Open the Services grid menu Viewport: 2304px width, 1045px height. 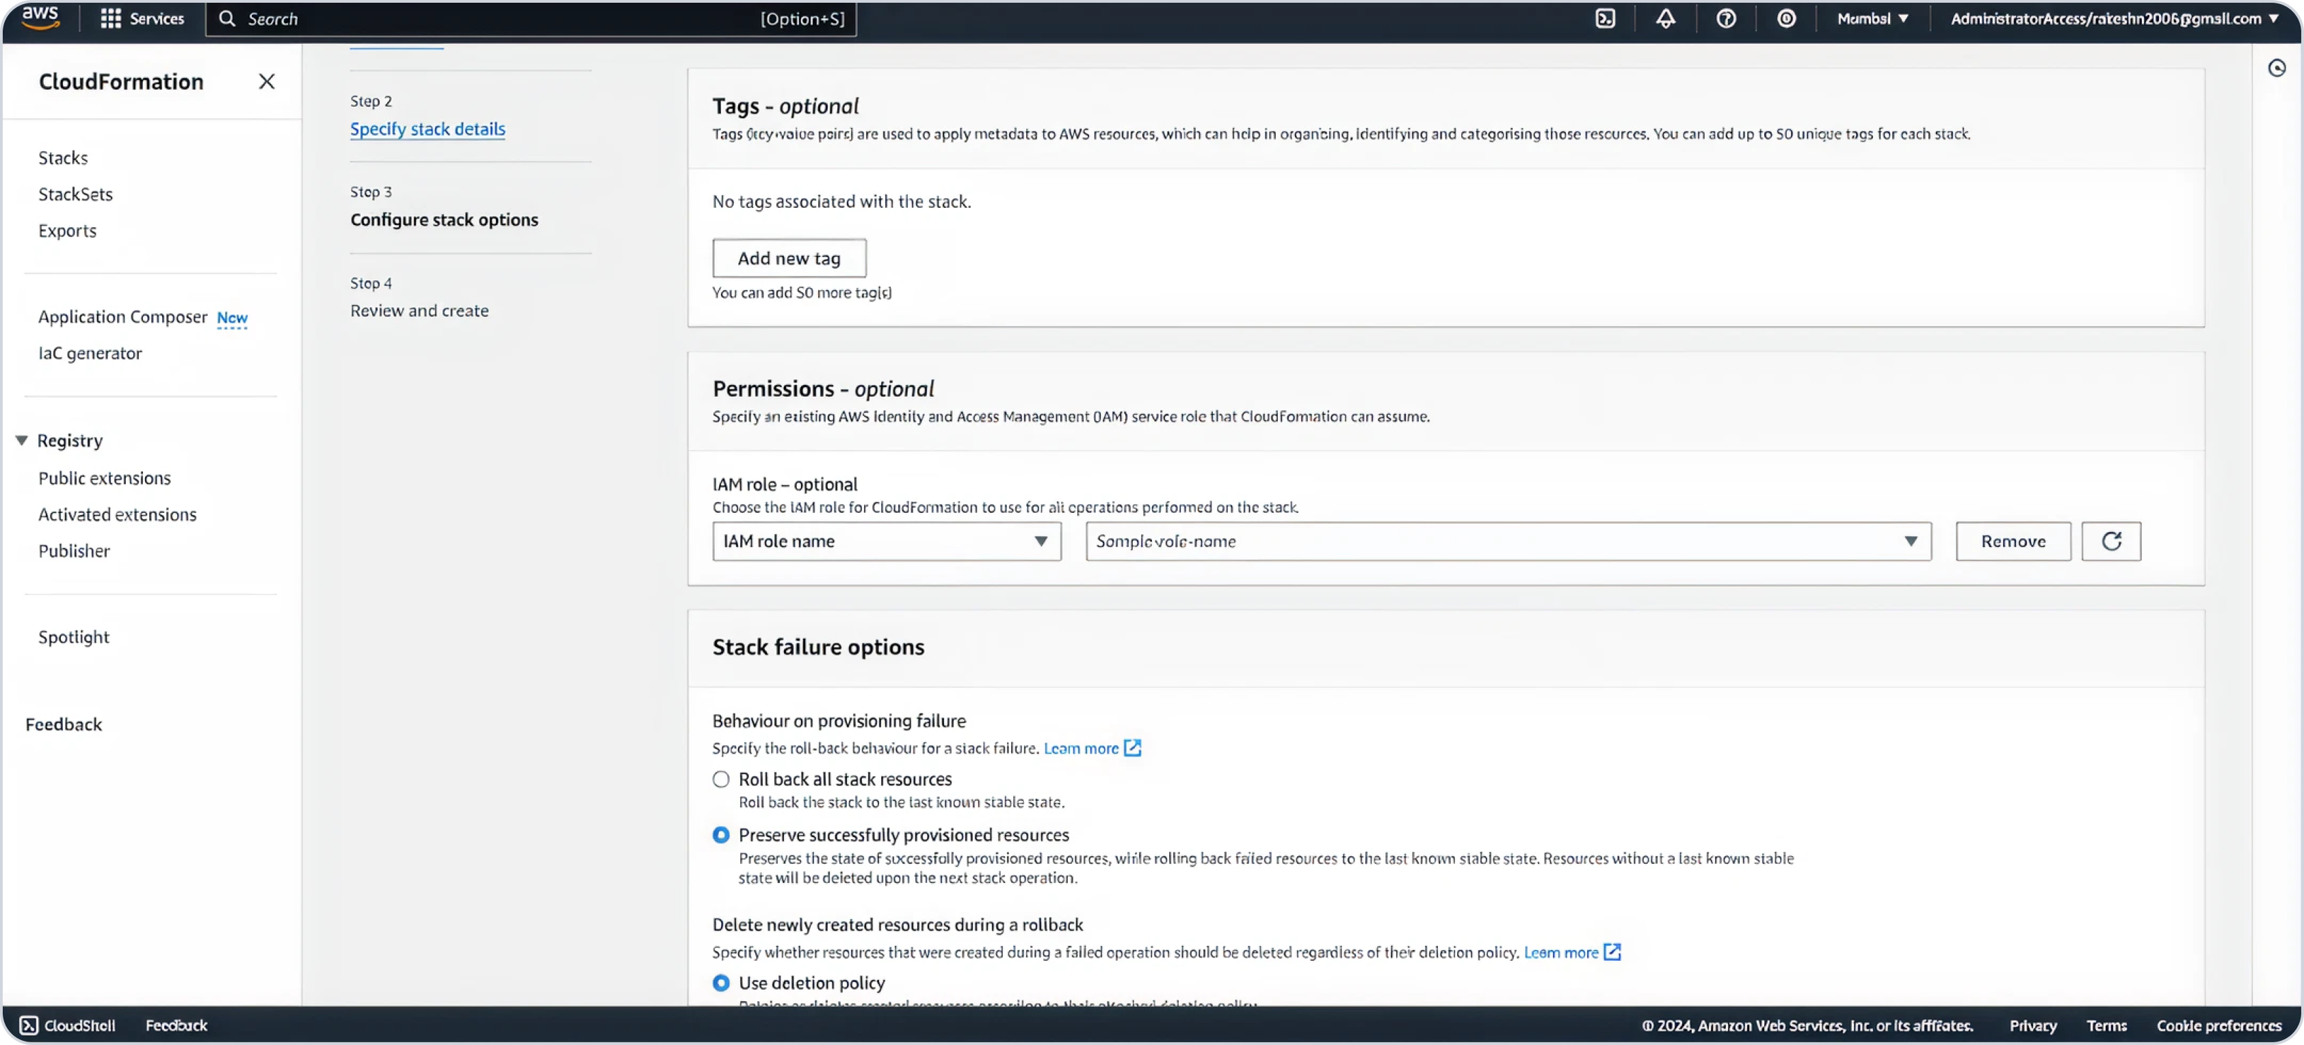[142, 19]
